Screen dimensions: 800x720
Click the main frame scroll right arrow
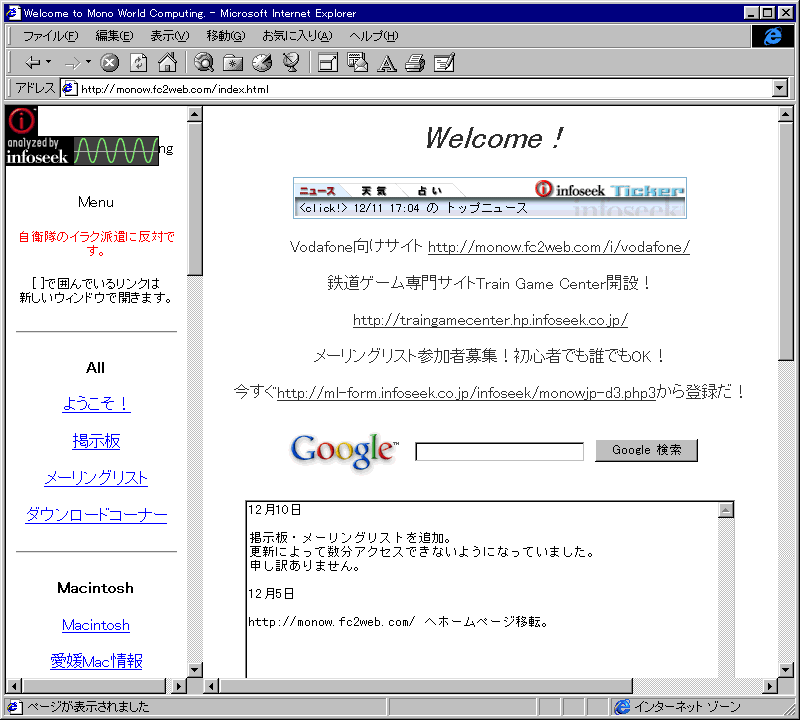[x=770, y=686]
